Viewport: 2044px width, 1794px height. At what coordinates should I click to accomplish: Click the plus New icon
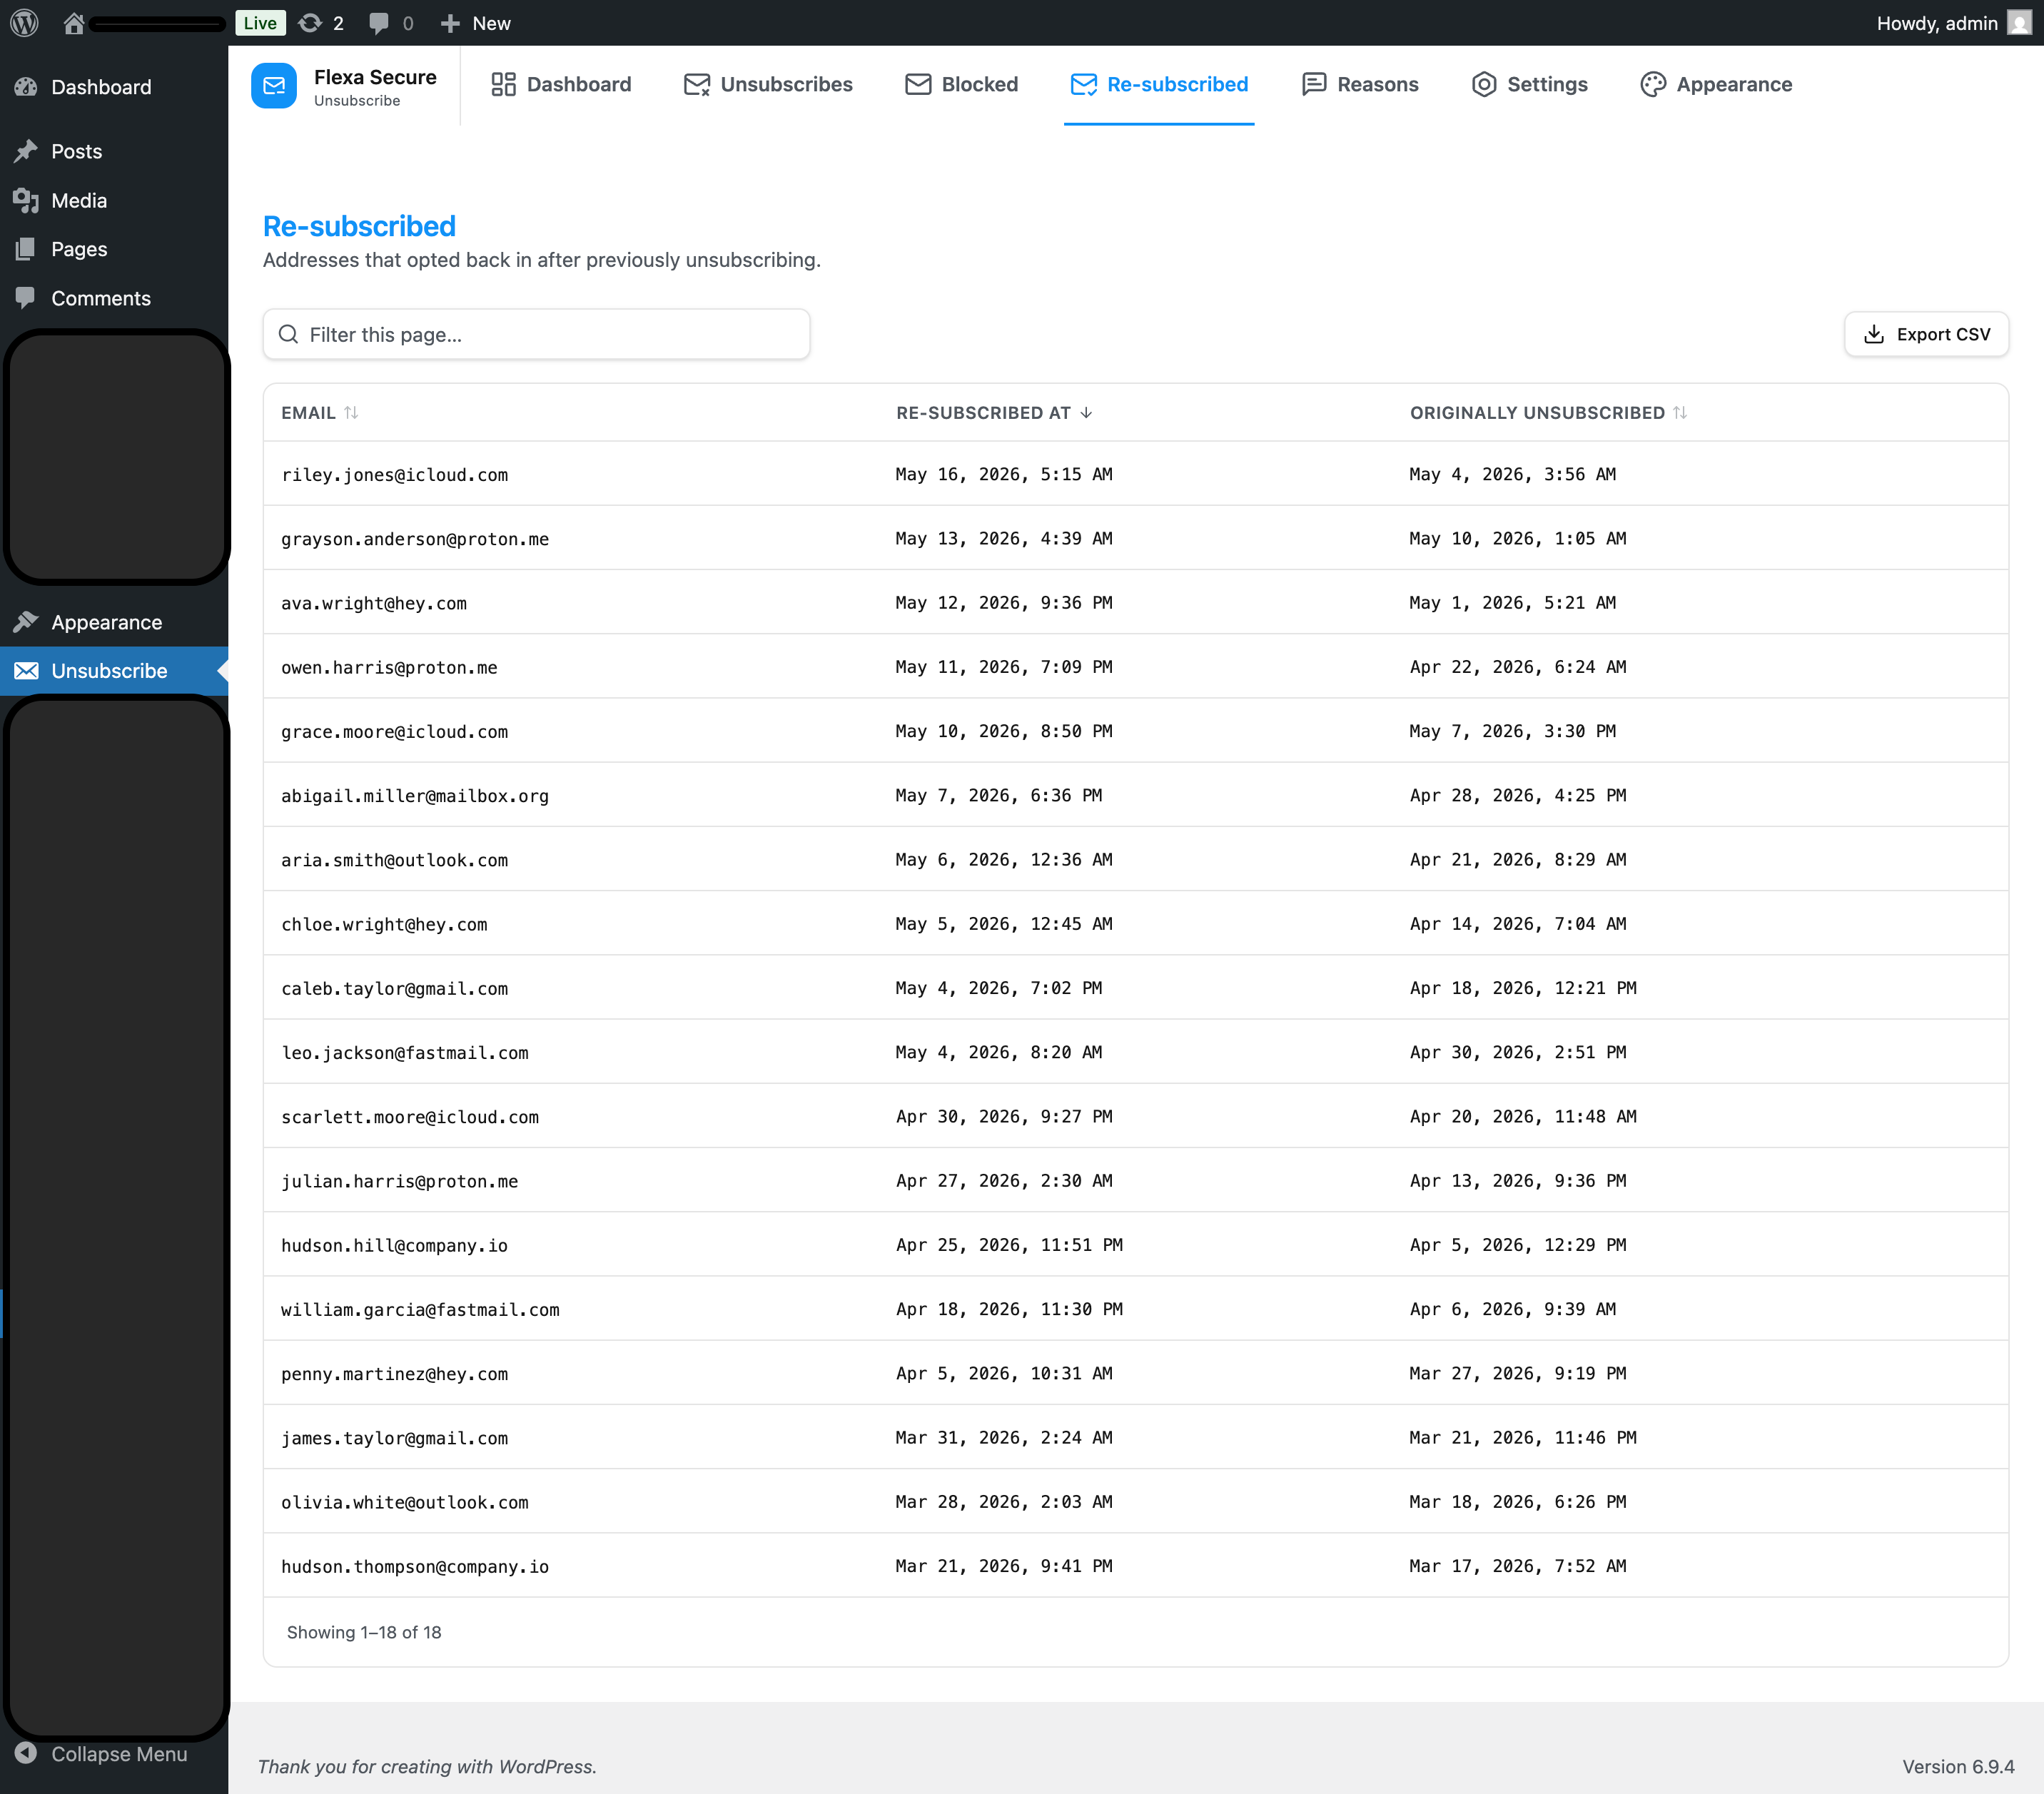tap(450, 23)
